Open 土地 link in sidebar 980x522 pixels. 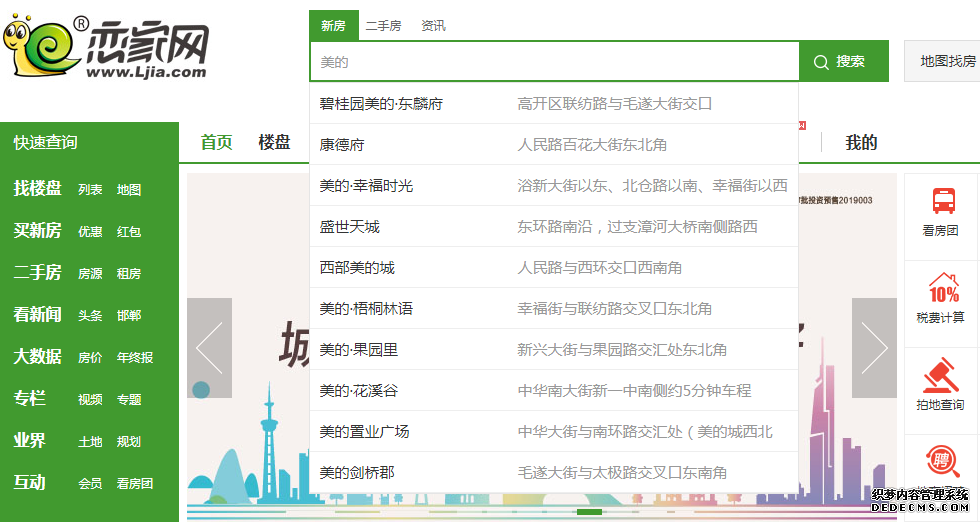pyautogui.click(x=90, y=441)
